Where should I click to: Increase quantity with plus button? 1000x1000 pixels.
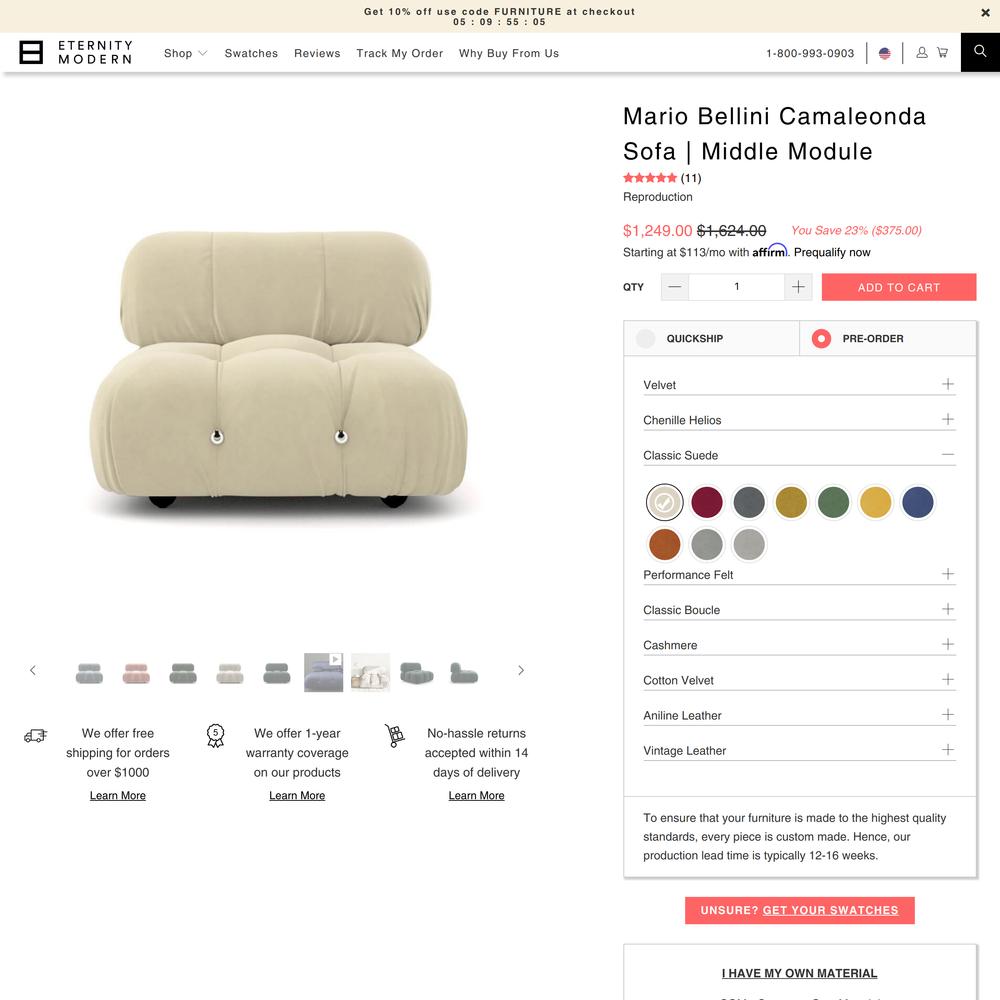pos(798,287)
